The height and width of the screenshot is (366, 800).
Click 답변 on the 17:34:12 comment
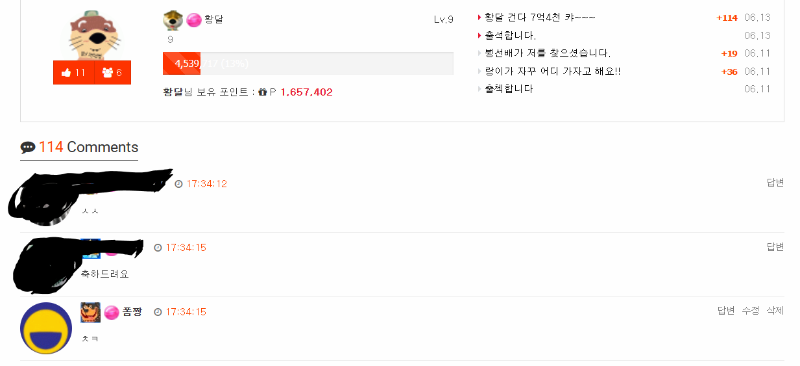[x=775, y=183]
